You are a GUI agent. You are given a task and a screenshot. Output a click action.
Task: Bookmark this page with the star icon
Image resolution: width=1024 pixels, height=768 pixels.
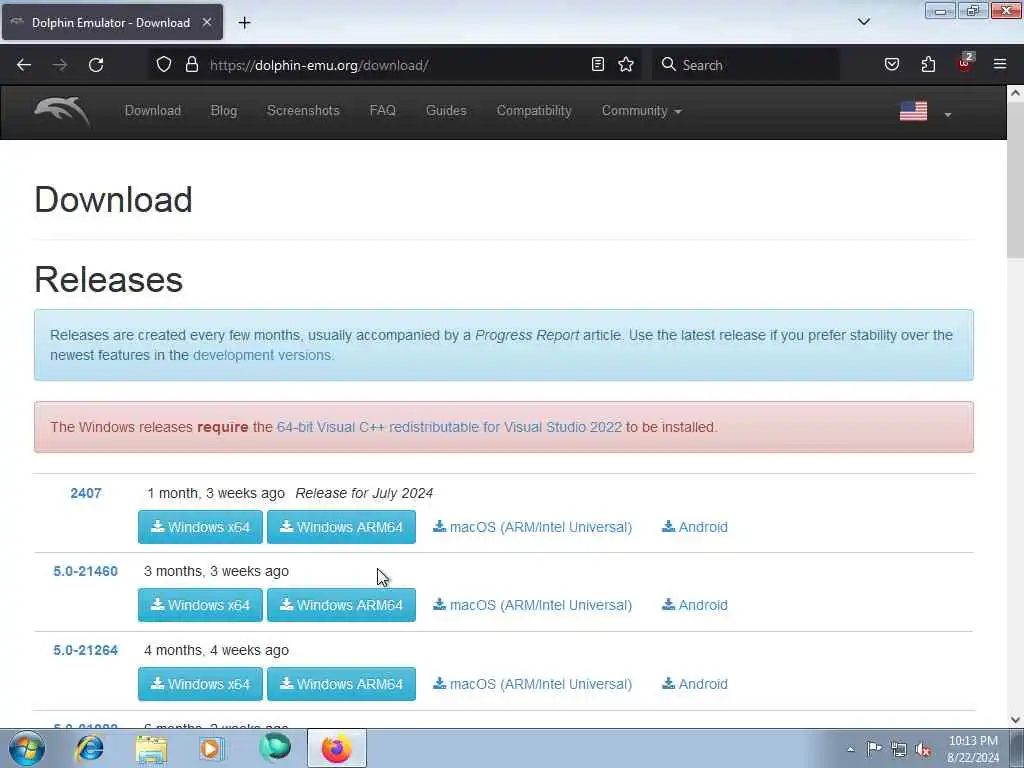pyautogui.click(x=626, y=64)
